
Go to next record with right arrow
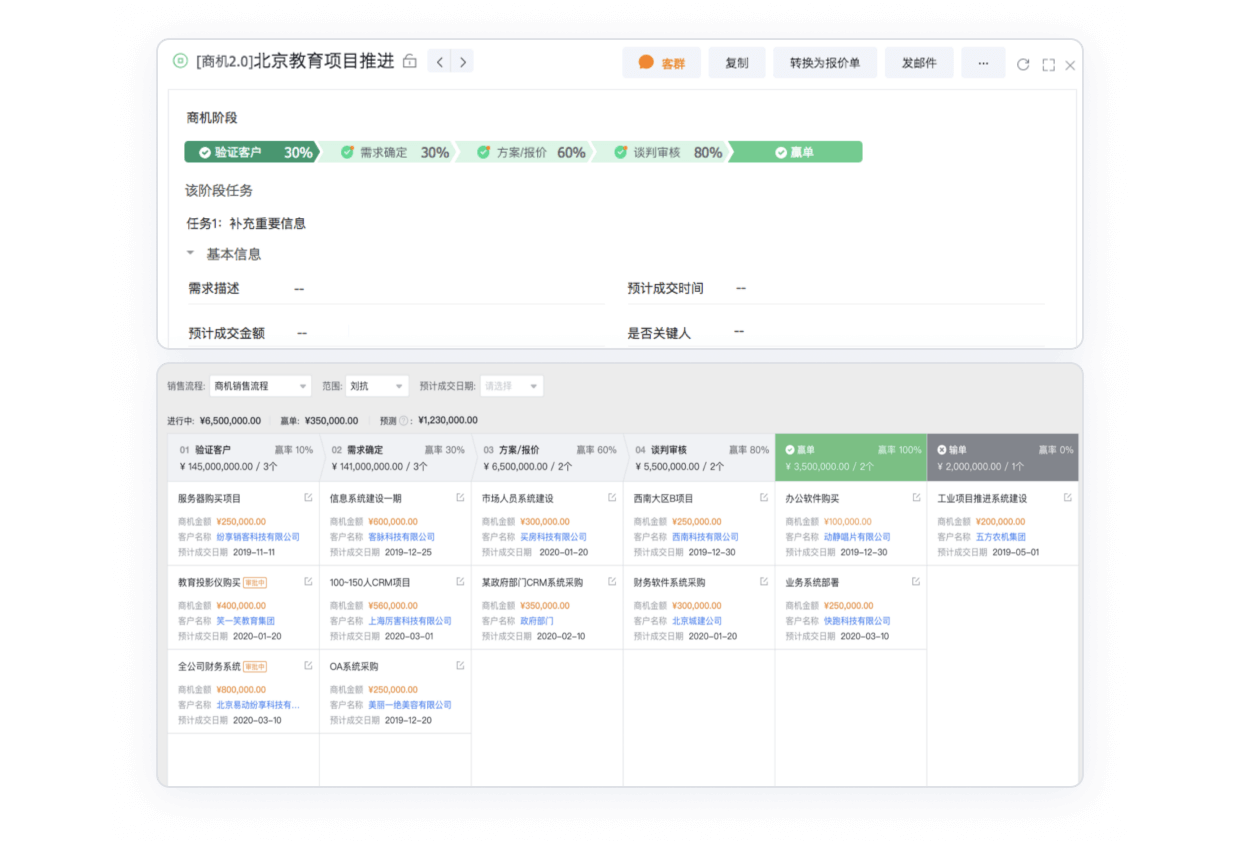[x=462, y=62]
